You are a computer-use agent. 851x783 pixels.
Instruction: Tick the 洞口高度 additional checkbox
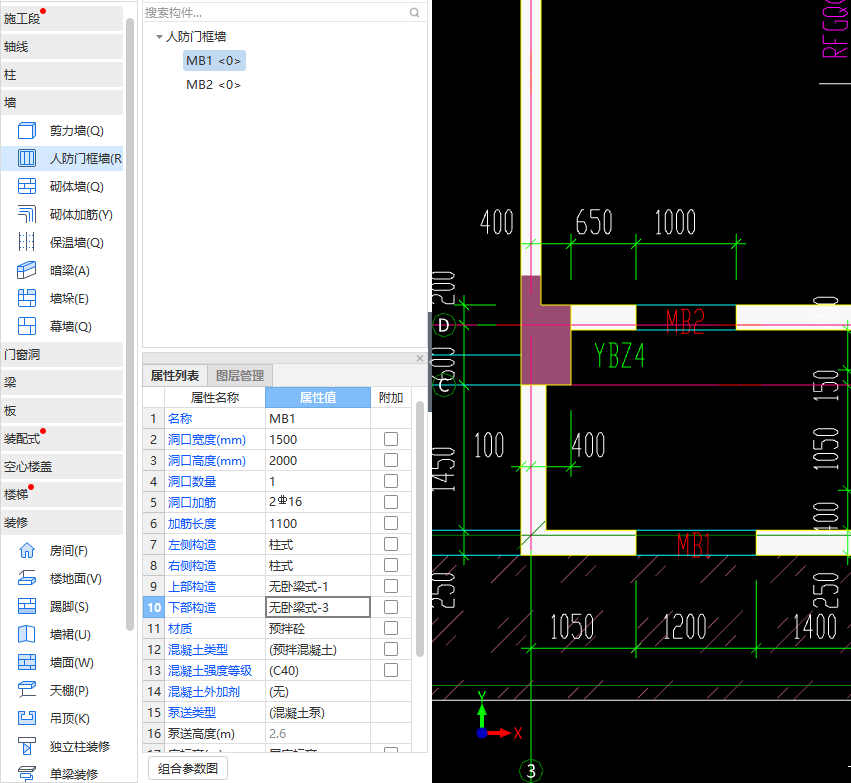(x=391, y=460)
